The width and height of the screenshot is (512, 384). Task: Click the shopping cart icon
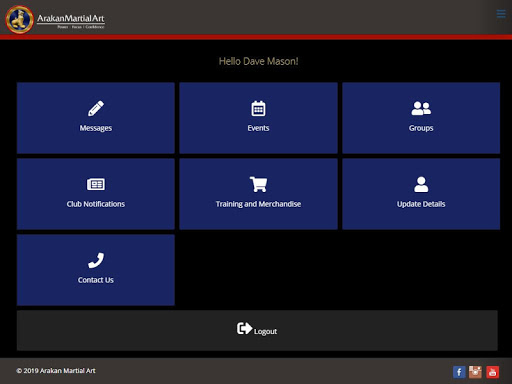(258, 184)
